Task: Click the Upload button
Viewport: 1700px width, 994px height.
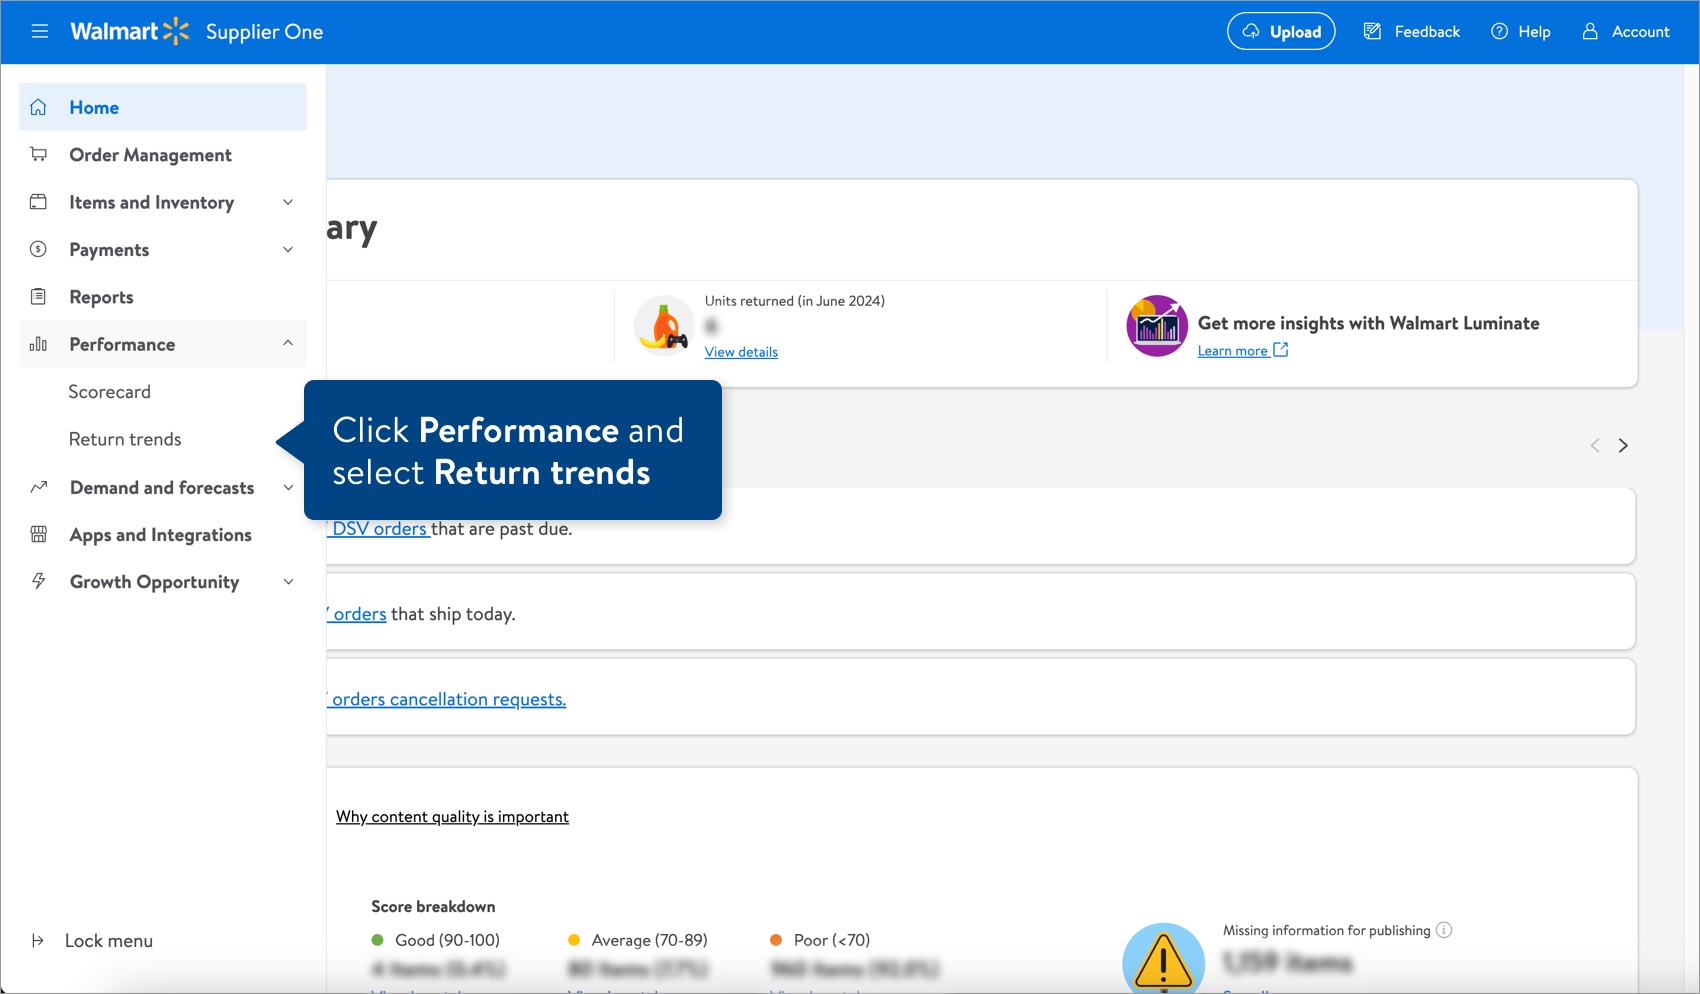Action: (1281, 31)
